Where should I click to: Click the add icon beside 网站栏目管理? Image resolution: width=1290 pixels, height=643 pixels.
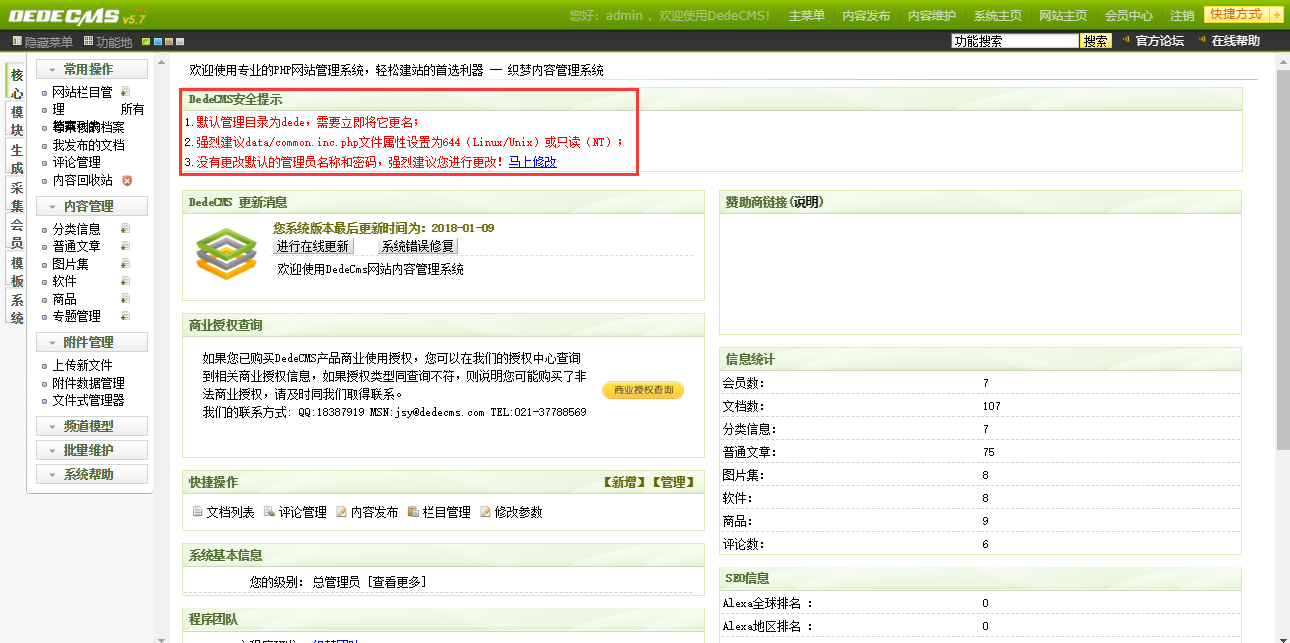(x=125, y=92)
